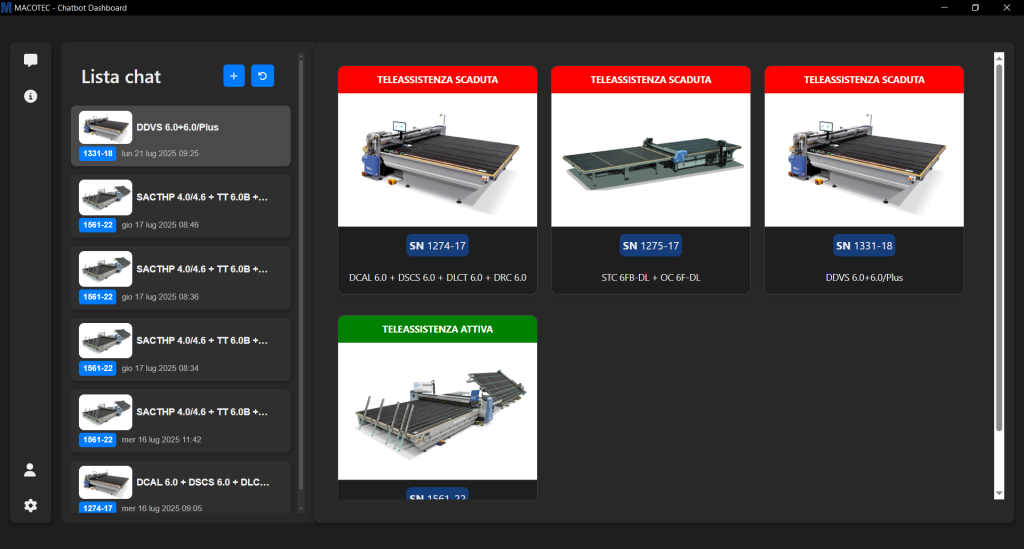Select the Lista chat heading
Screen dimensions: 1024x549
coord(121,77)
